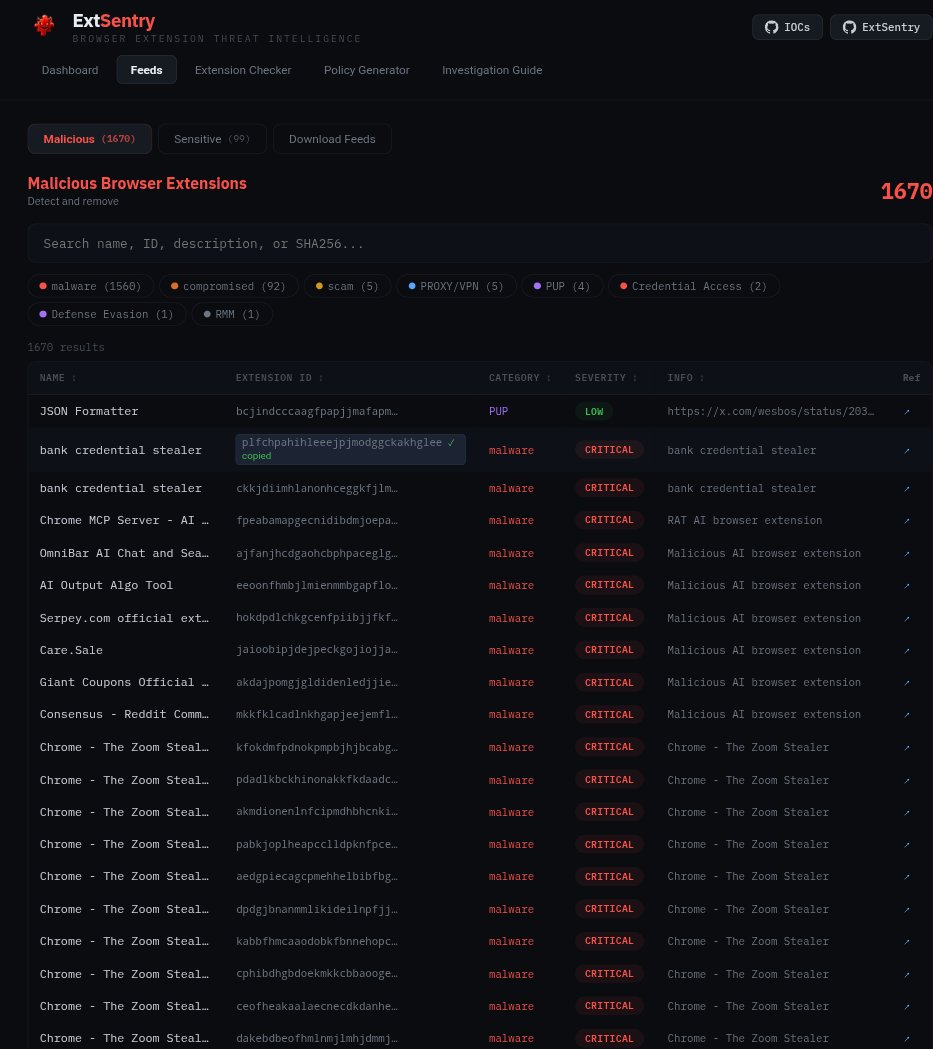Sort by EXTENSION ID column header
Image resolution: width=933 pixels, height=1049 pixels.
[280, 378]
